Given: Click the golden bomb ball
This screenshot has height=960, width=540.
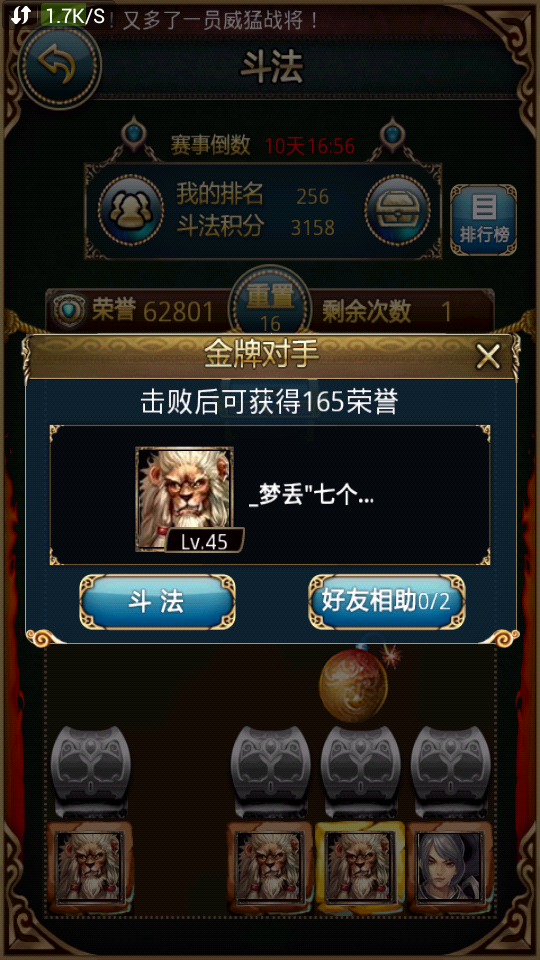Looking at the screenshot, I should click(x=356, y=684).
